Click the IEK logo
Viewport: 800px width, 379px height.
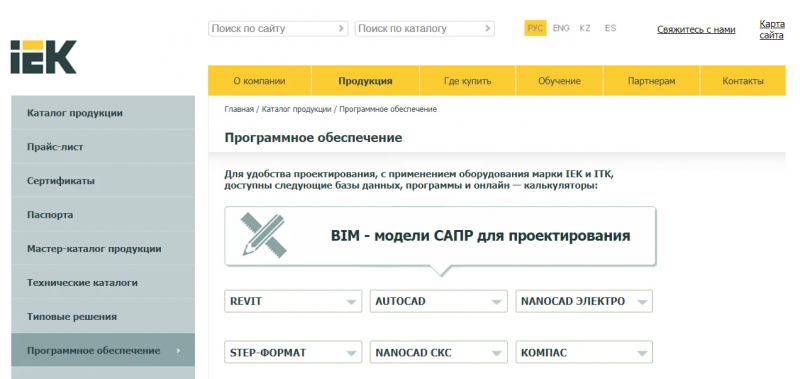(43, 57)
